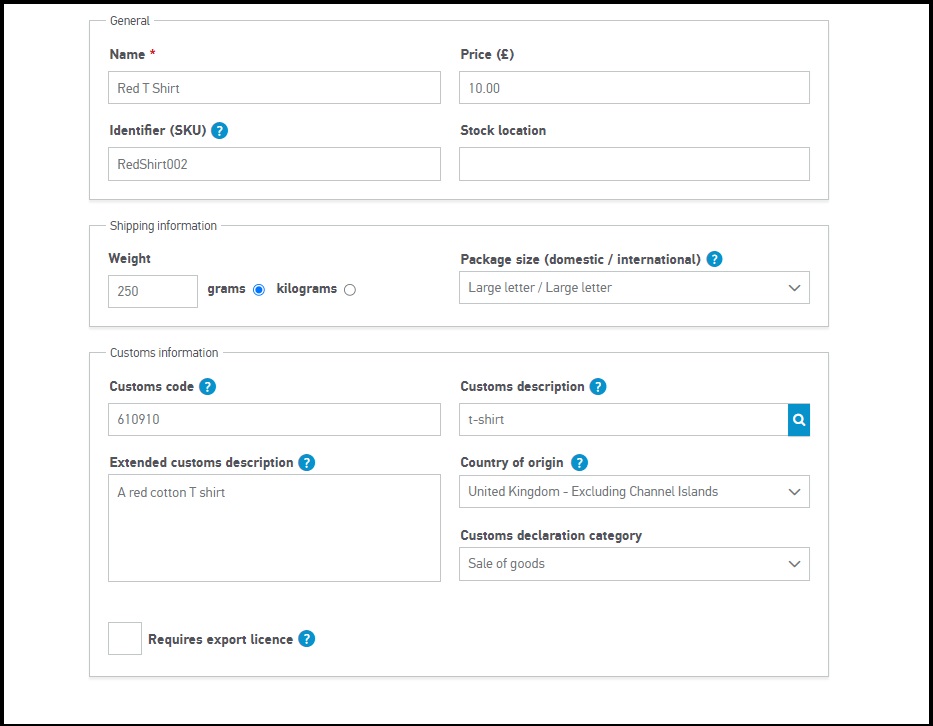Click the Extended customs description help icon

(307, 463)
